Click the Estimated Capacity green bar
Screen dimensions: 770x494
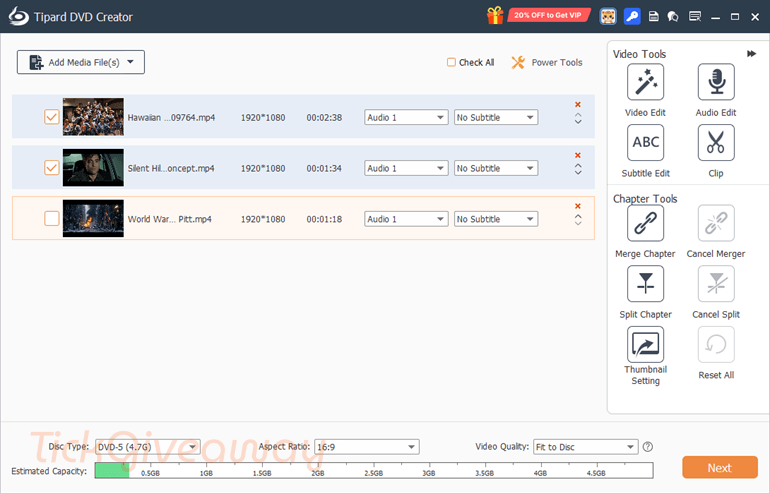point(112,470)
